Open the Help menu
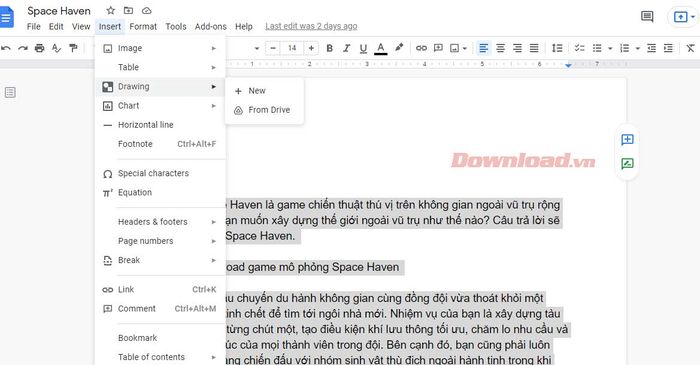Screen dimensions: 700x365 tap(244, 26)
